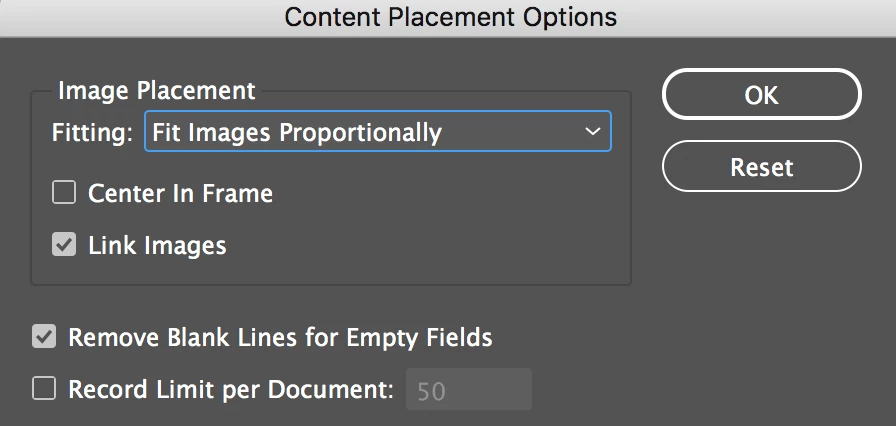Viewport: 896px width, 426px height.
Task: Click the empty box icon beside Record Limit
Action: [44, 389]
